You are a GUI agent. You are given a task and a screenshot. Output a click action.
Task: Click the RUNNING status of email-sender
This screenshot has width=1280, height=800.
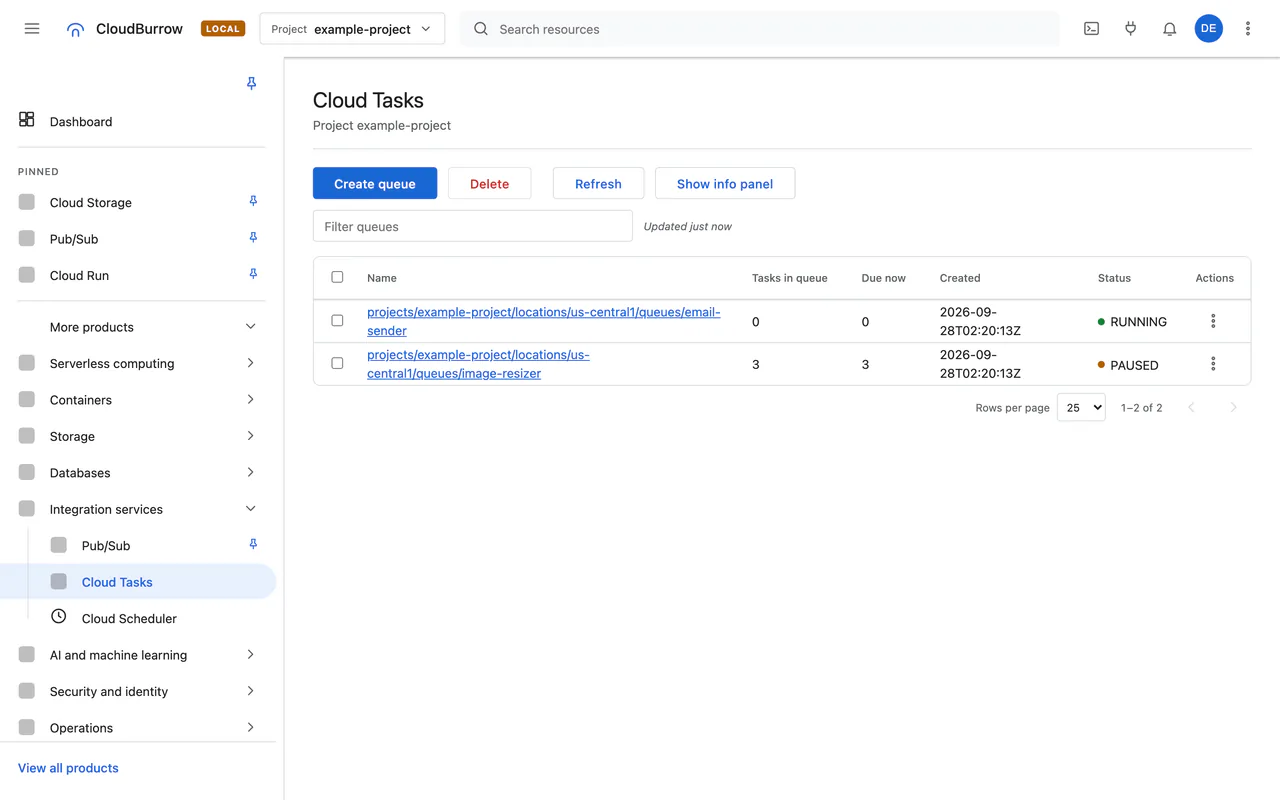[1132, 322]
